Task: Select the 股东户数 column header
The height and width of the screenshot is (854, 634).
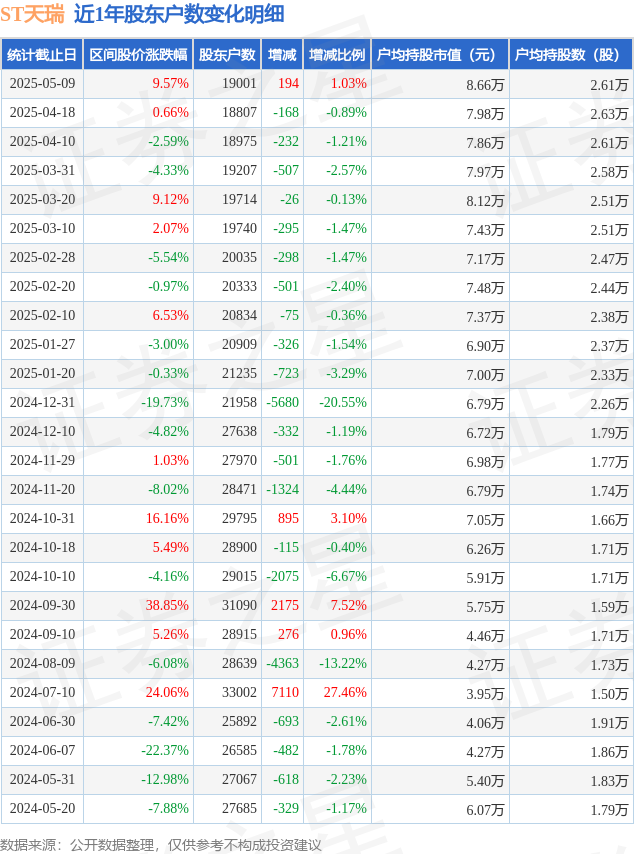Action: click(227, 54)
